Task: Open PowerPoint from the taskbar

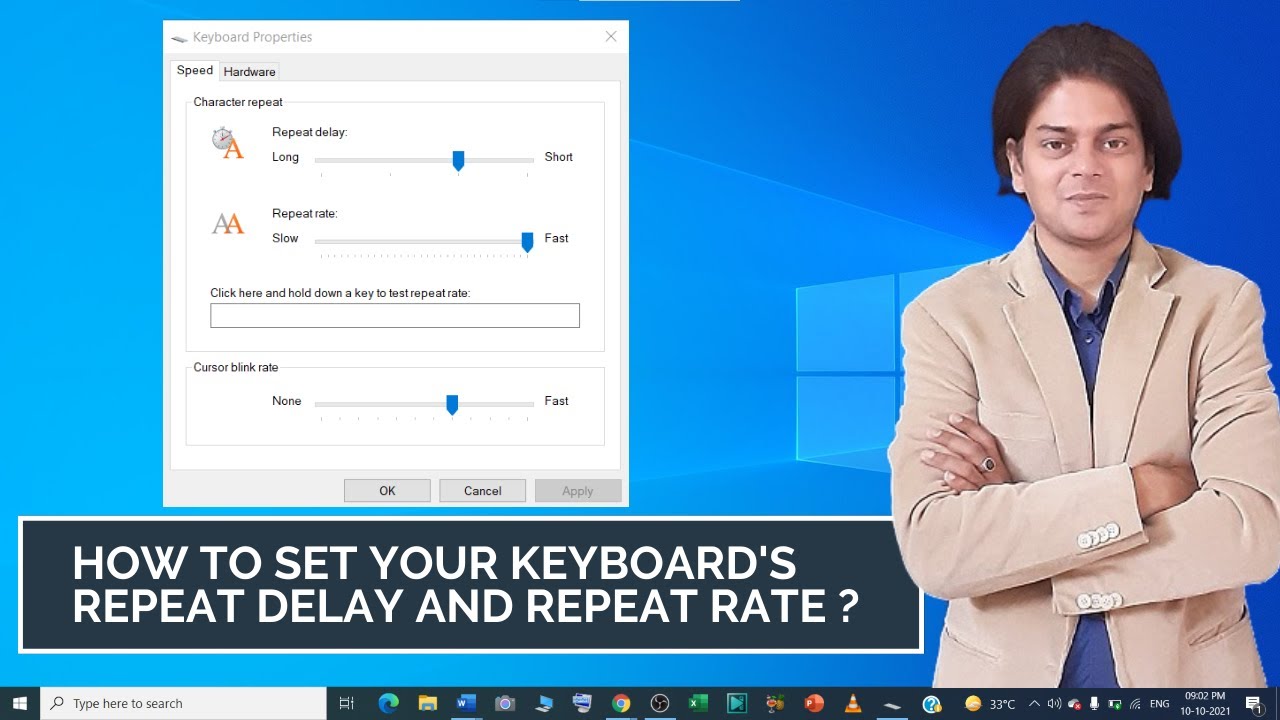Action: [x=814, y=703]
